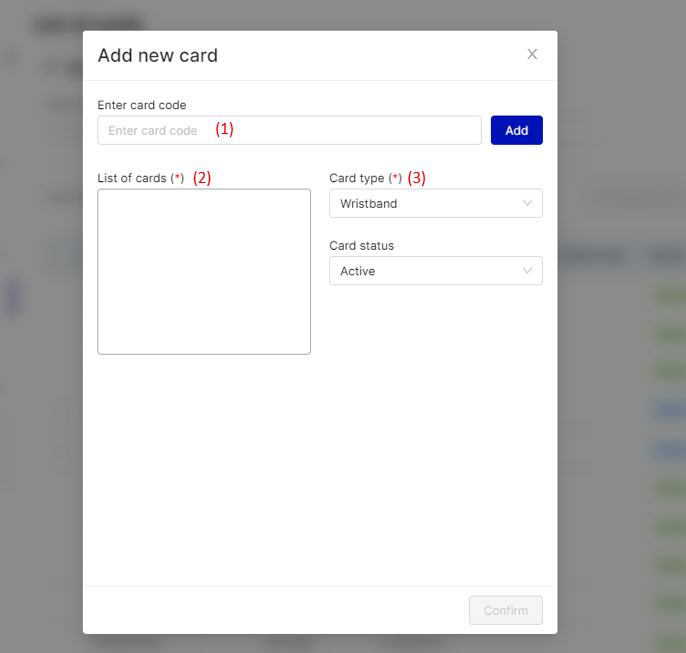Open the Wristband card type dropdown
This screenshot has width=686, height=653.
[435, 203]
